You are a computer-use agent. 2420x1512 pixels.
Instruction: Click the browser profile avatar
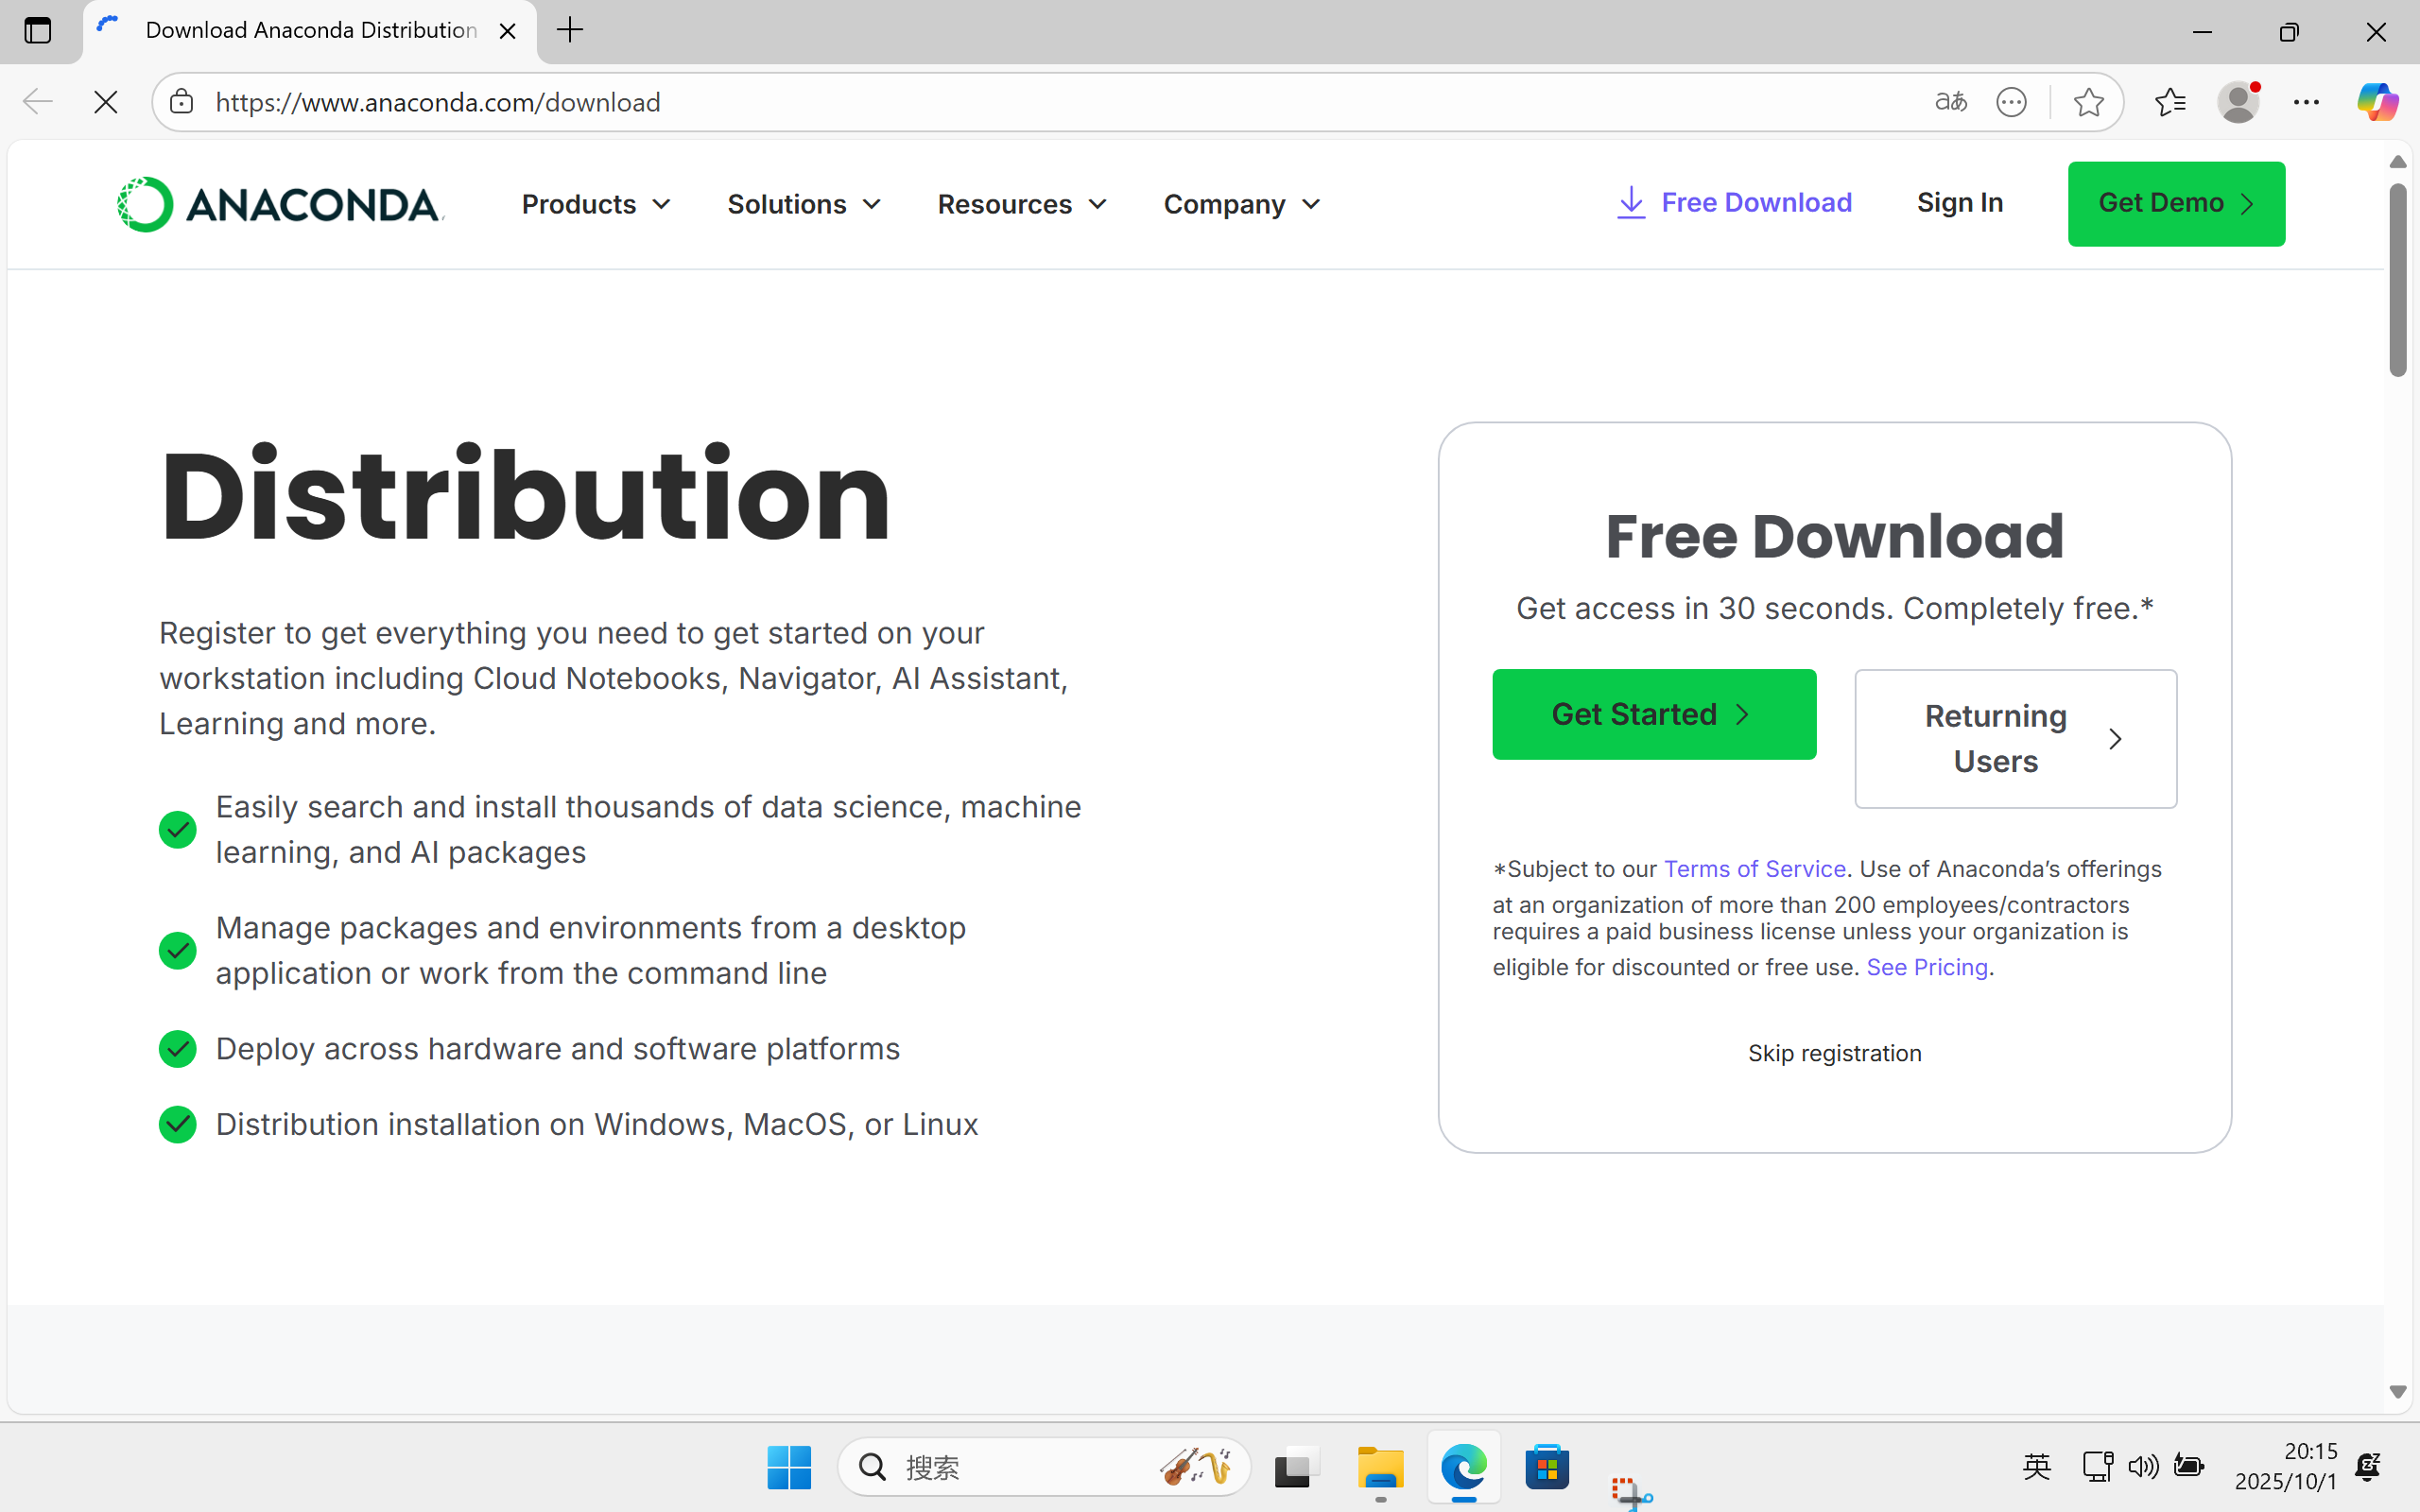pos(2238,102)
